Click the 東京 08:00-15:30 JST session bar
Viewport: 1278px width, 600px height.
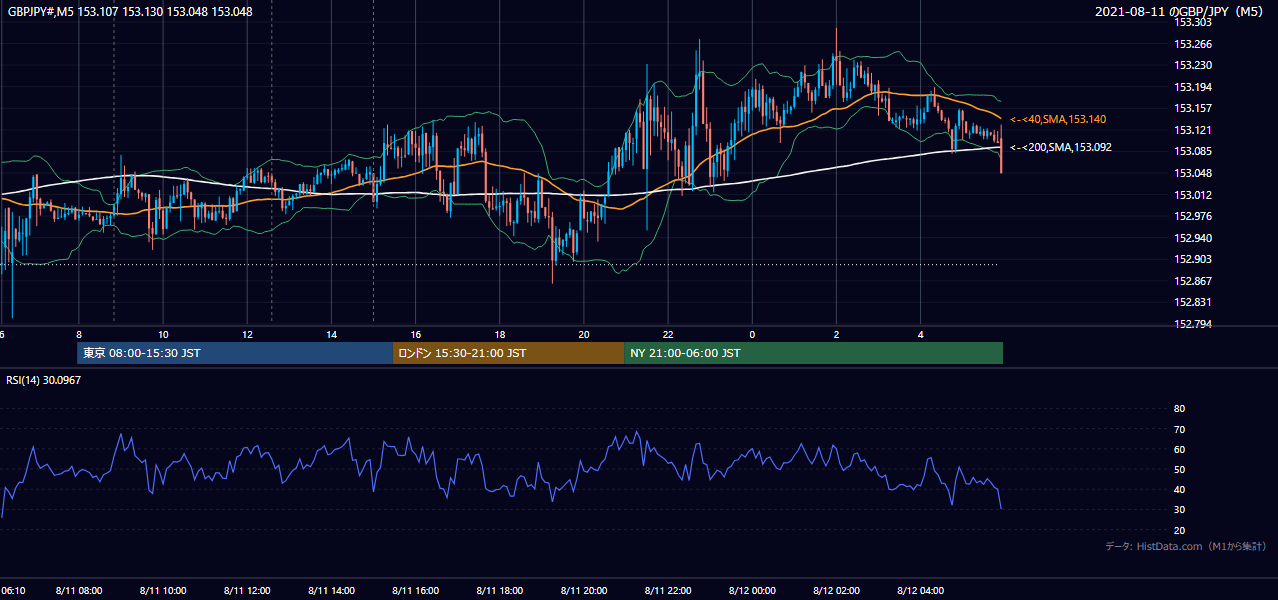[x=235, y=353]
